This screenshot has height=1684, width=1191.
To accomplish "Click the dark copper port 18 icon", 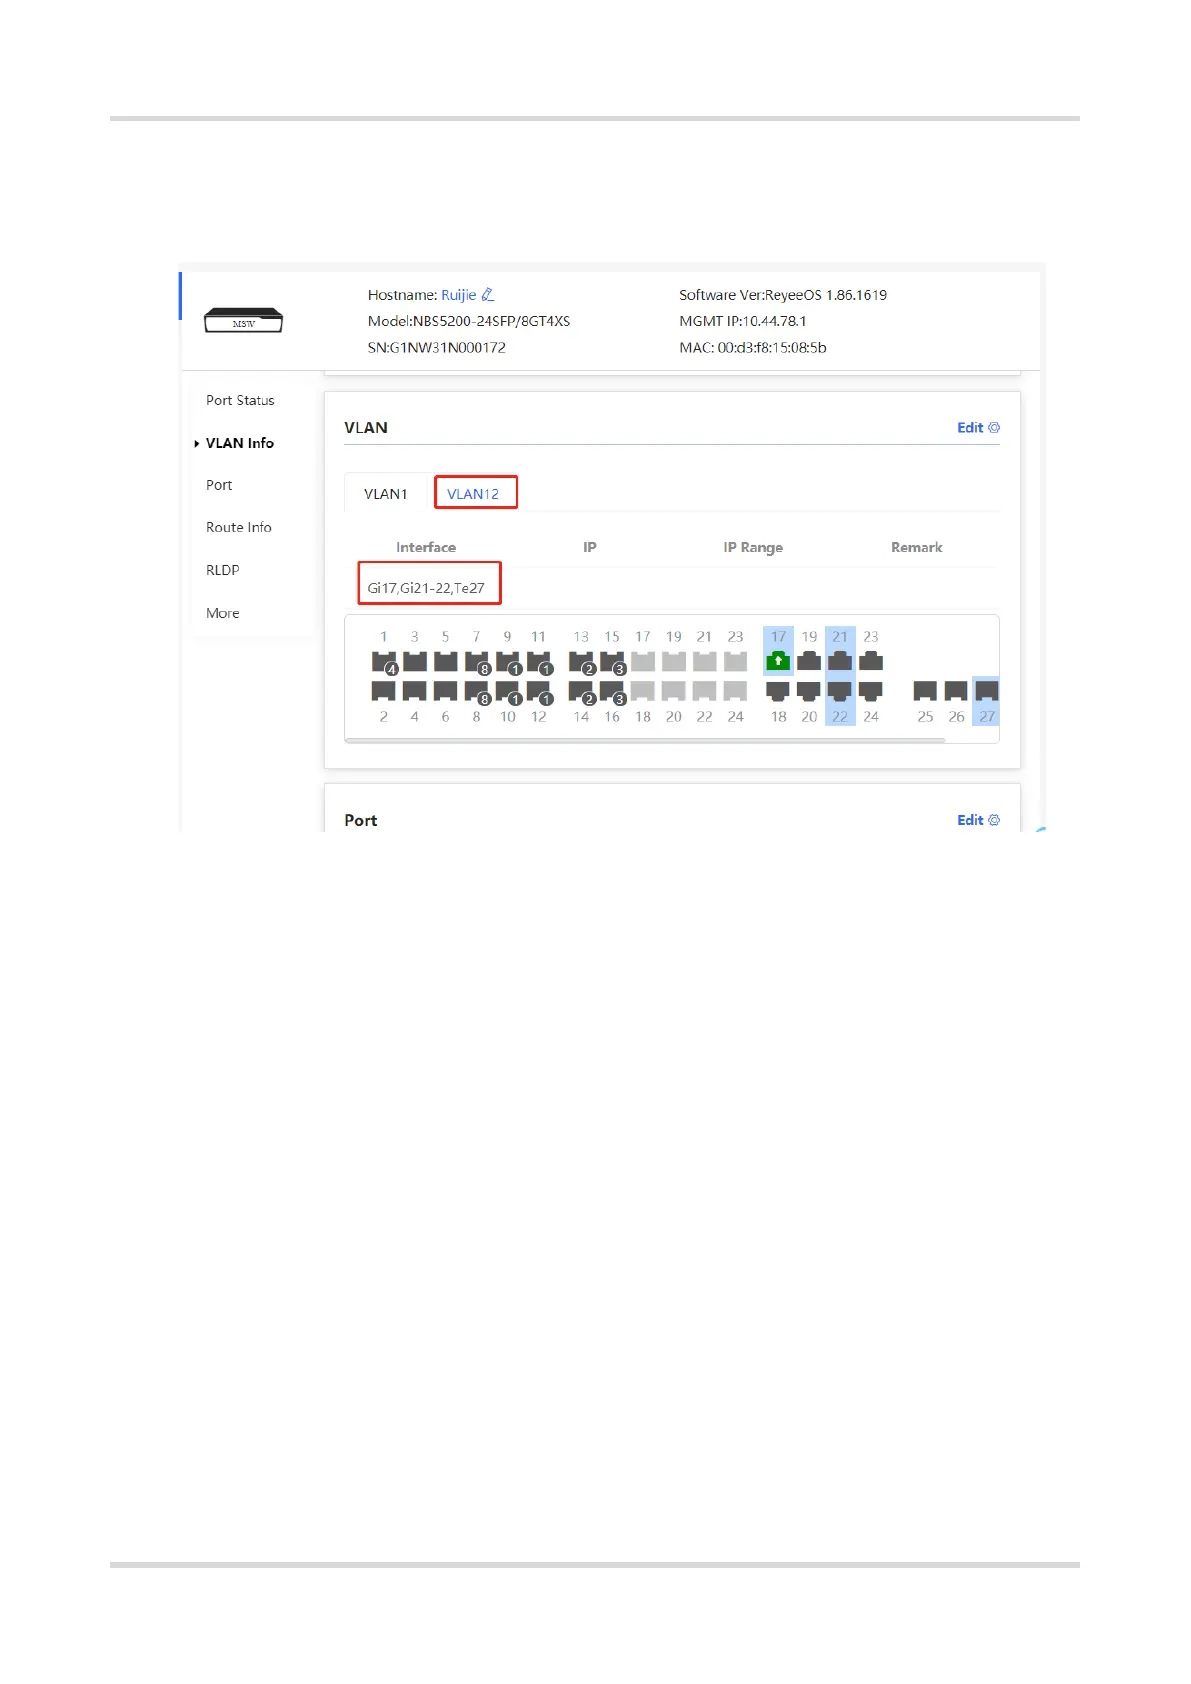I will coord(778,691).
